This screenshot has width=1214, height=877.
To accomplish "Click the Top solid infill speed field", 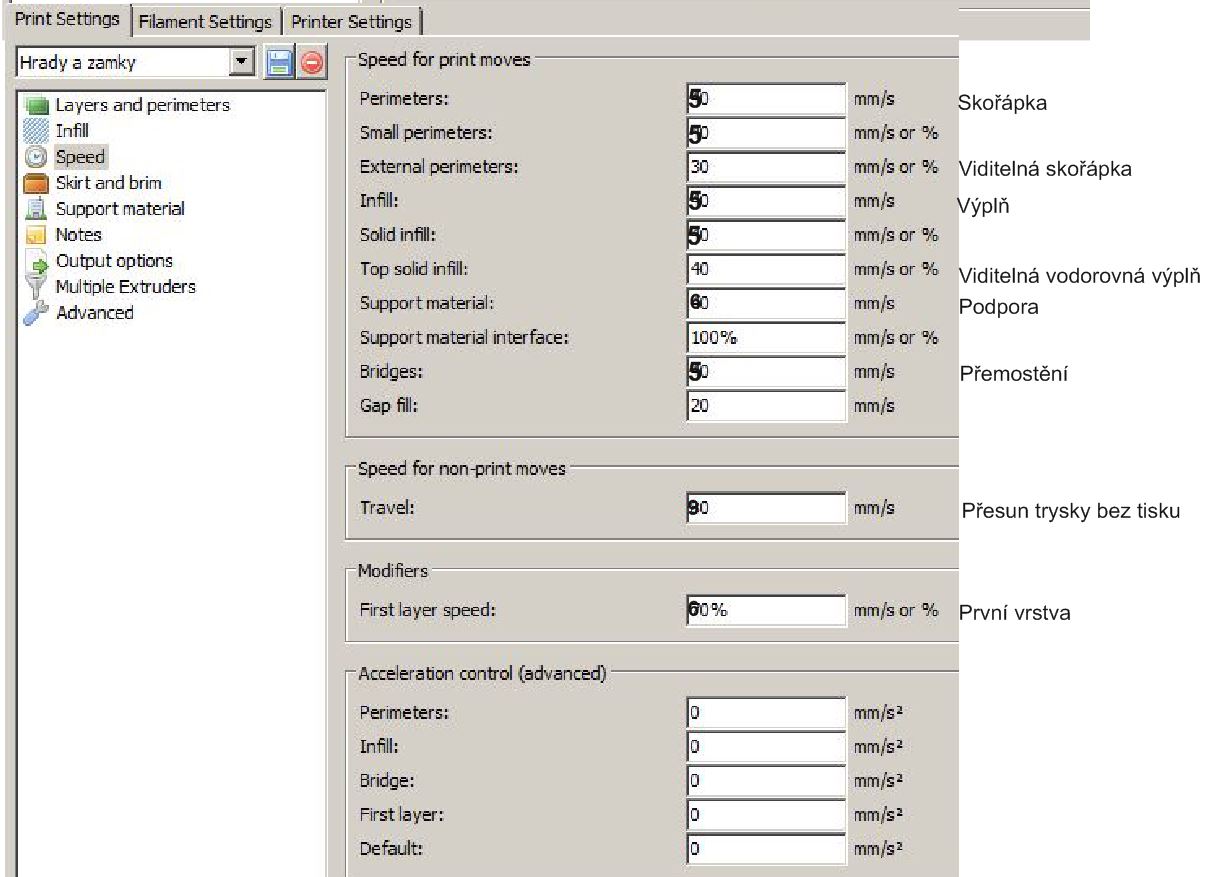I will (x=767, y=269).
